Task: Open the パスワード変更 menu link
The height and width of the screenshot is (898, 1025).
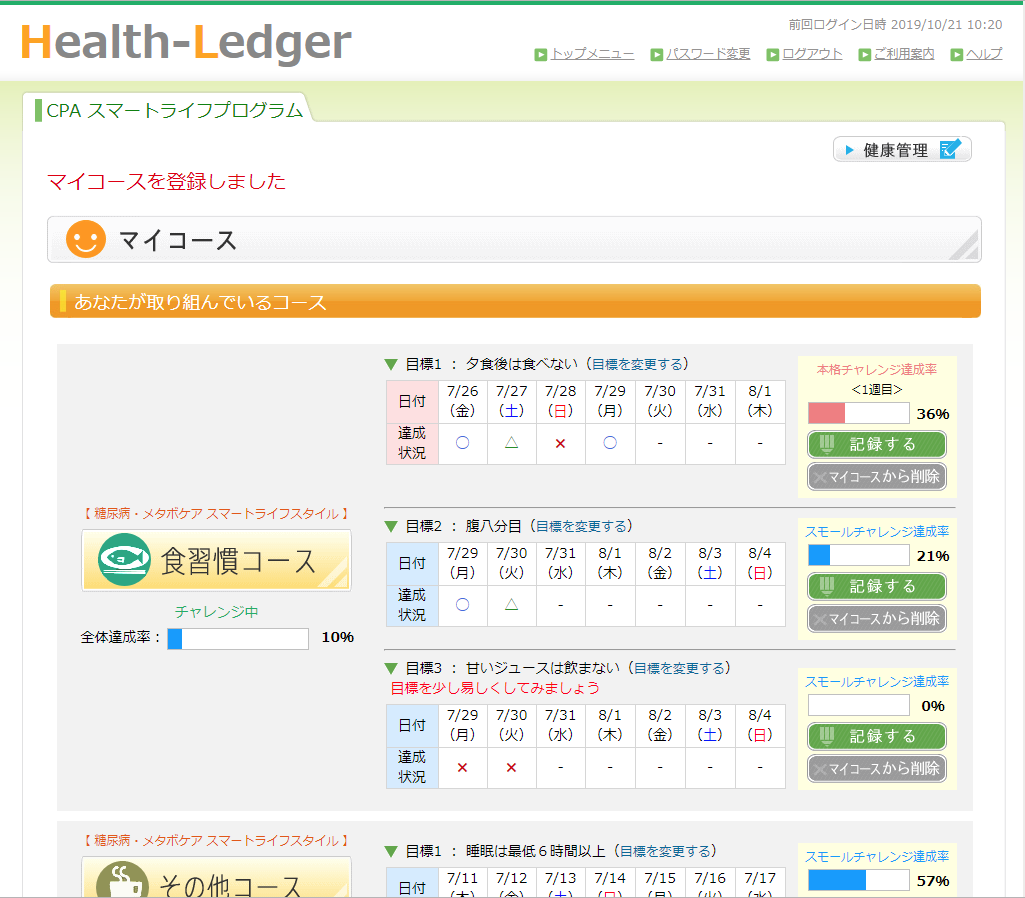Action: tap(708, 54)
